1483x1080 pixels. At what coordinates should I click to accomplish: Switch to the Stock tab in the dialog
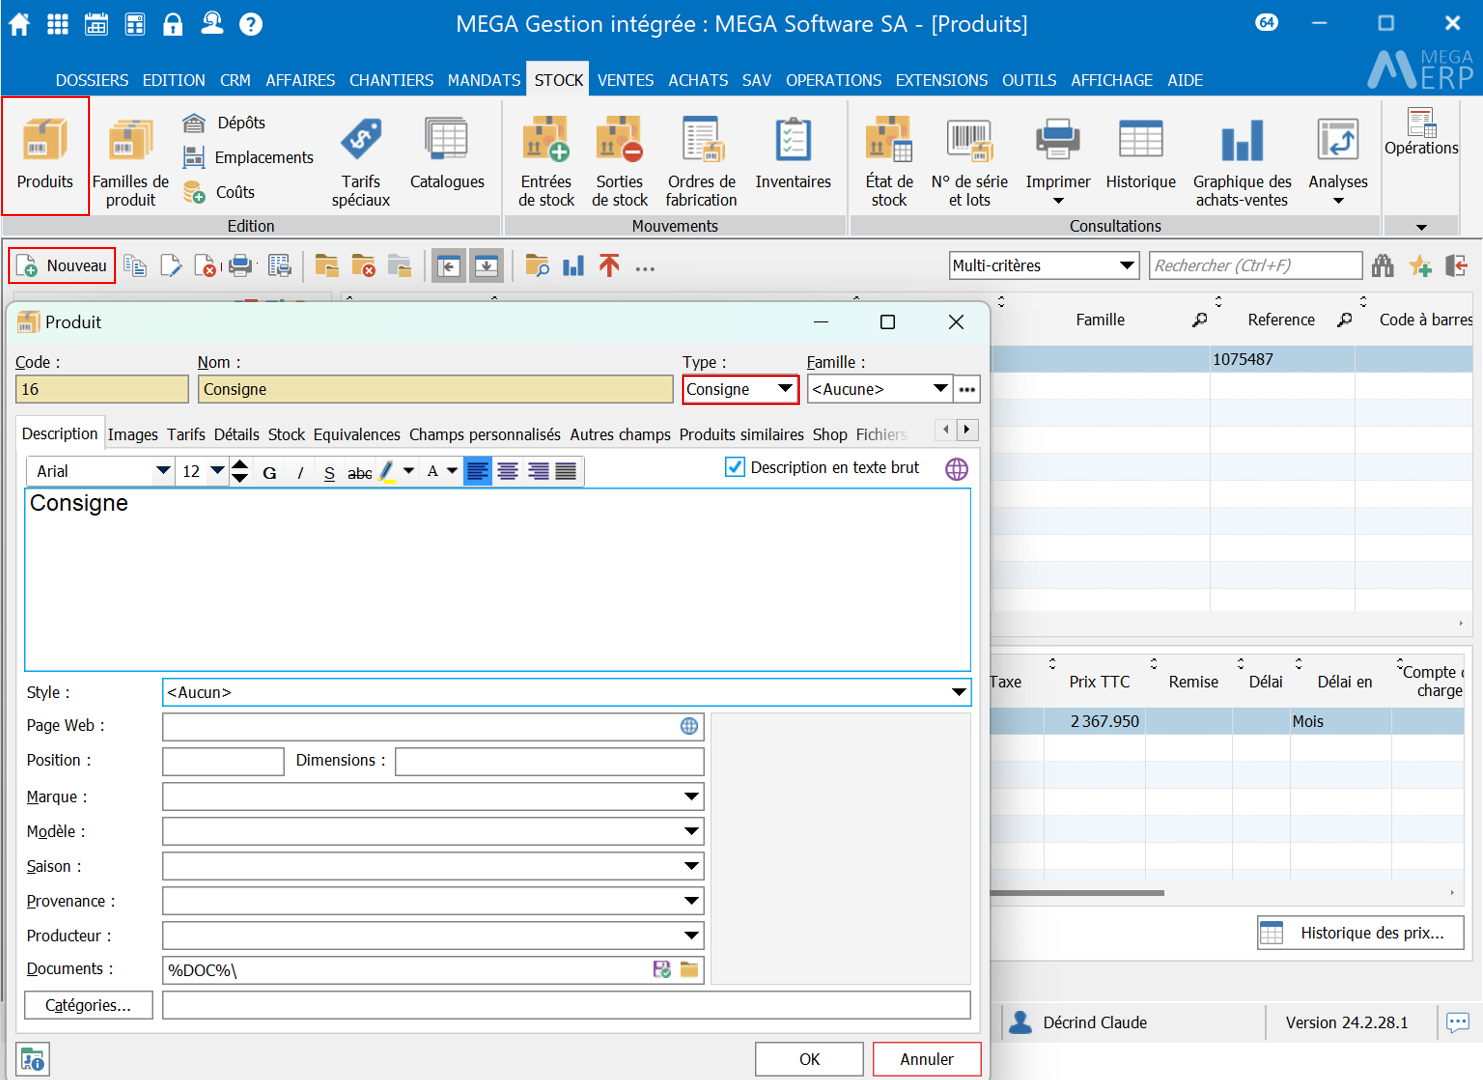tap(286, 434)
